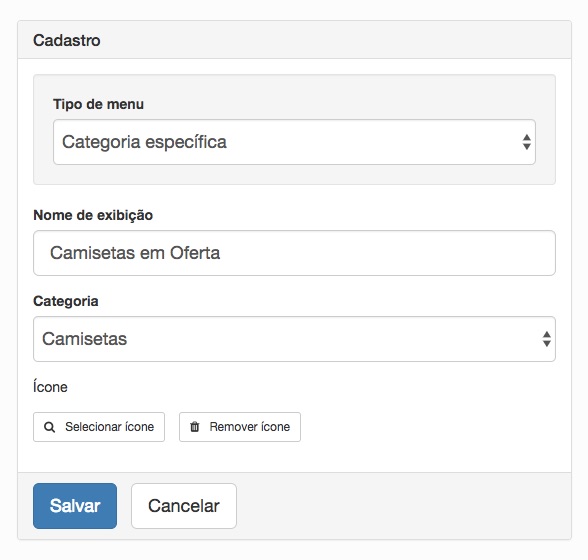Click the Cancelar button

184,506
